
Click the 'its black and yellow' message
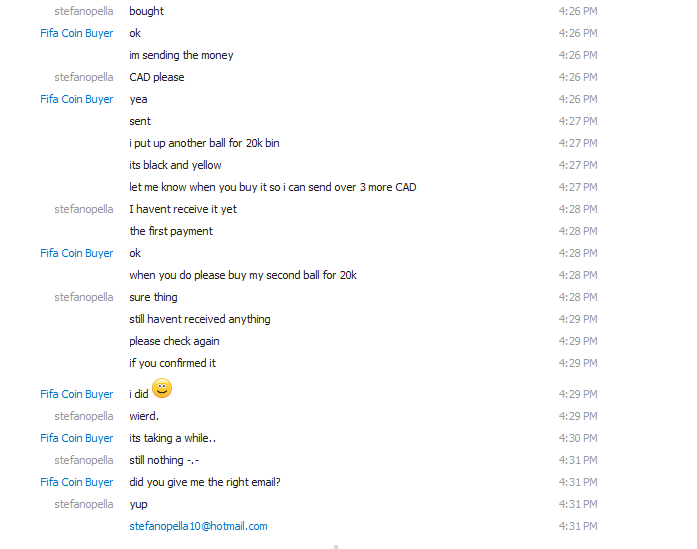175,165
